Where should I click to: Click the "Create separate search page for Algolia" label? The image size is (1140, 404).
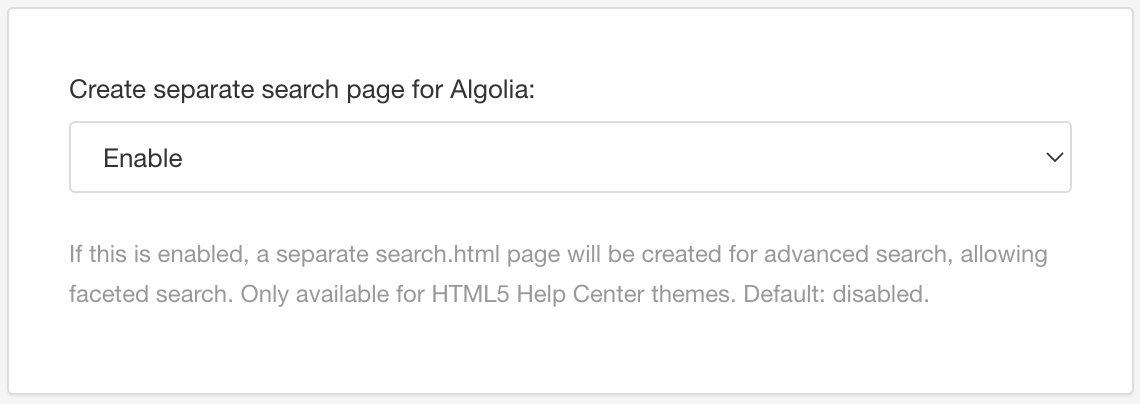pyautogui.click(x=302, y=89)
